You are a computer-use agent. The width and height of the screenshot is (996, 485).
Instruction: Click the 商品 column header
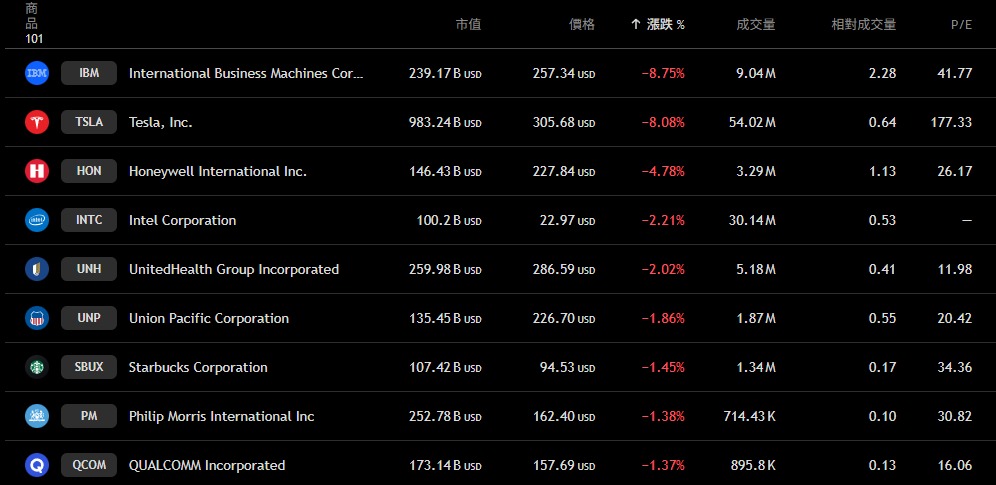[x=32, y=16]
